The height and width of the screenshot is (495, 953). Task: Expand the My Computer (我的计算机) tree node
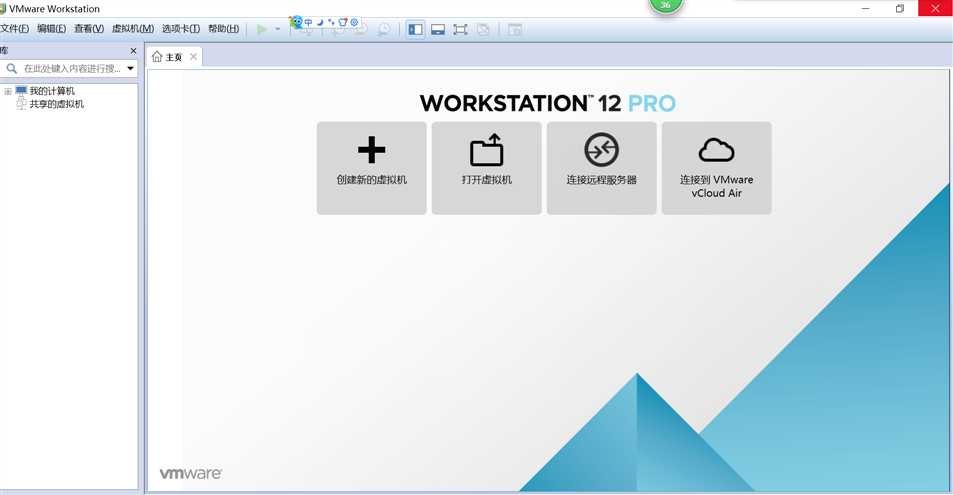8,91
